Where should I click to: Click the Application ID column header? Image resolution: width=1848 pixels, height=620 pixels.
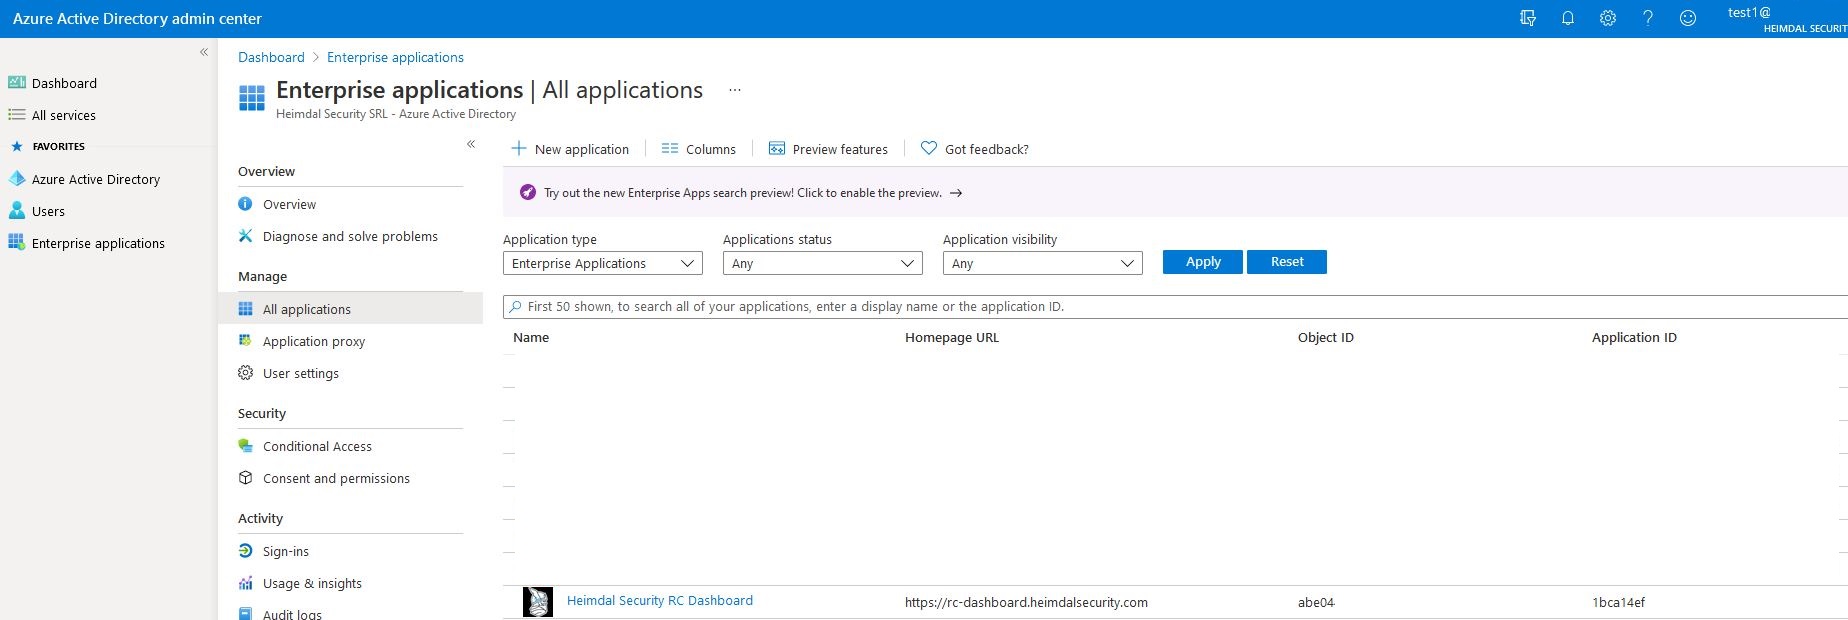[1634, 337]
